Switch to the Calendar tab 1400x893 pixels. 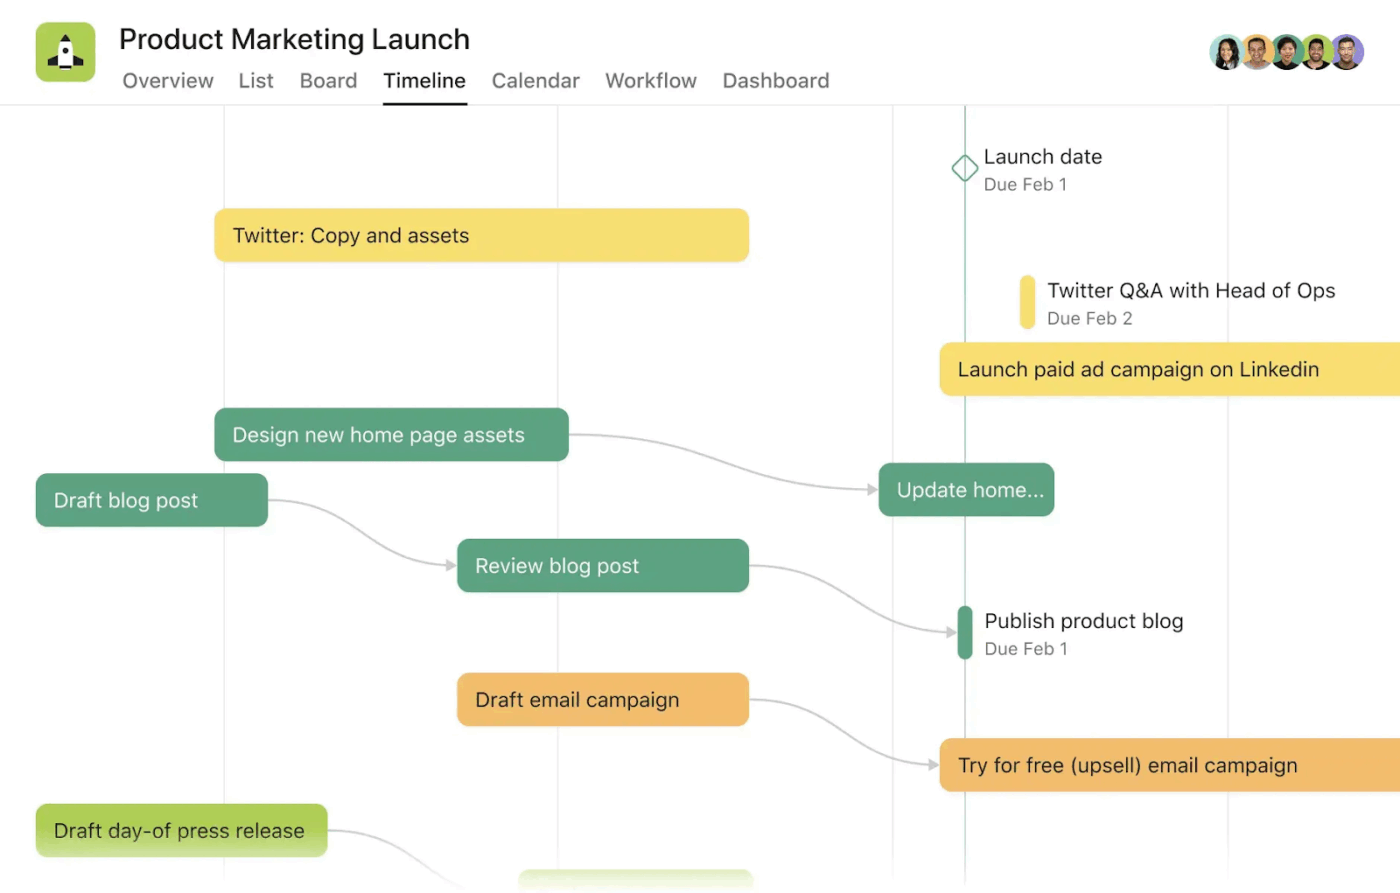535,81
